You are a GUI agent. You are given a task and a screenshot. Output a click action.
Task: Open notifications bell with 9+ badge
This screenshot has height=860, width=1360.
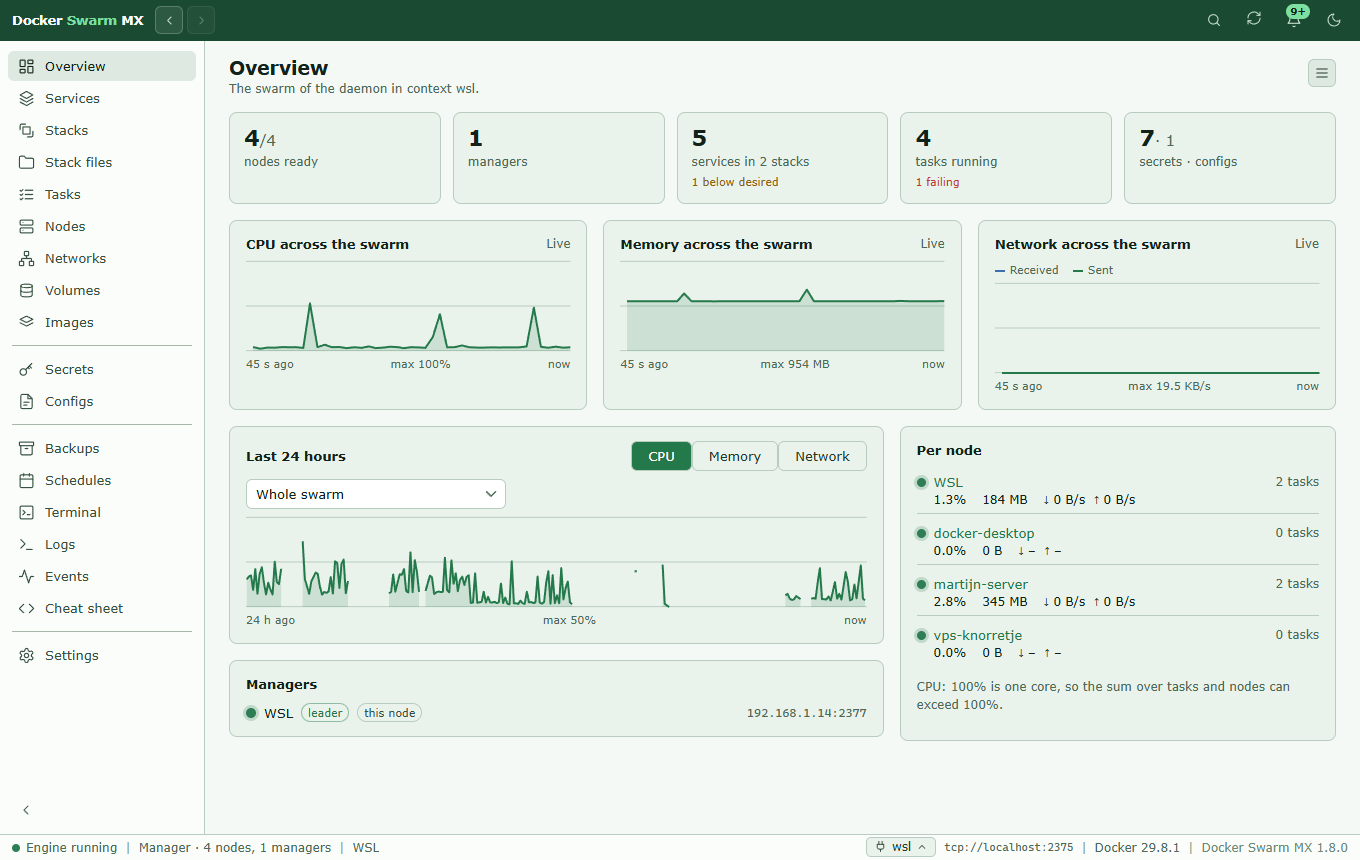pos(1295,18)
